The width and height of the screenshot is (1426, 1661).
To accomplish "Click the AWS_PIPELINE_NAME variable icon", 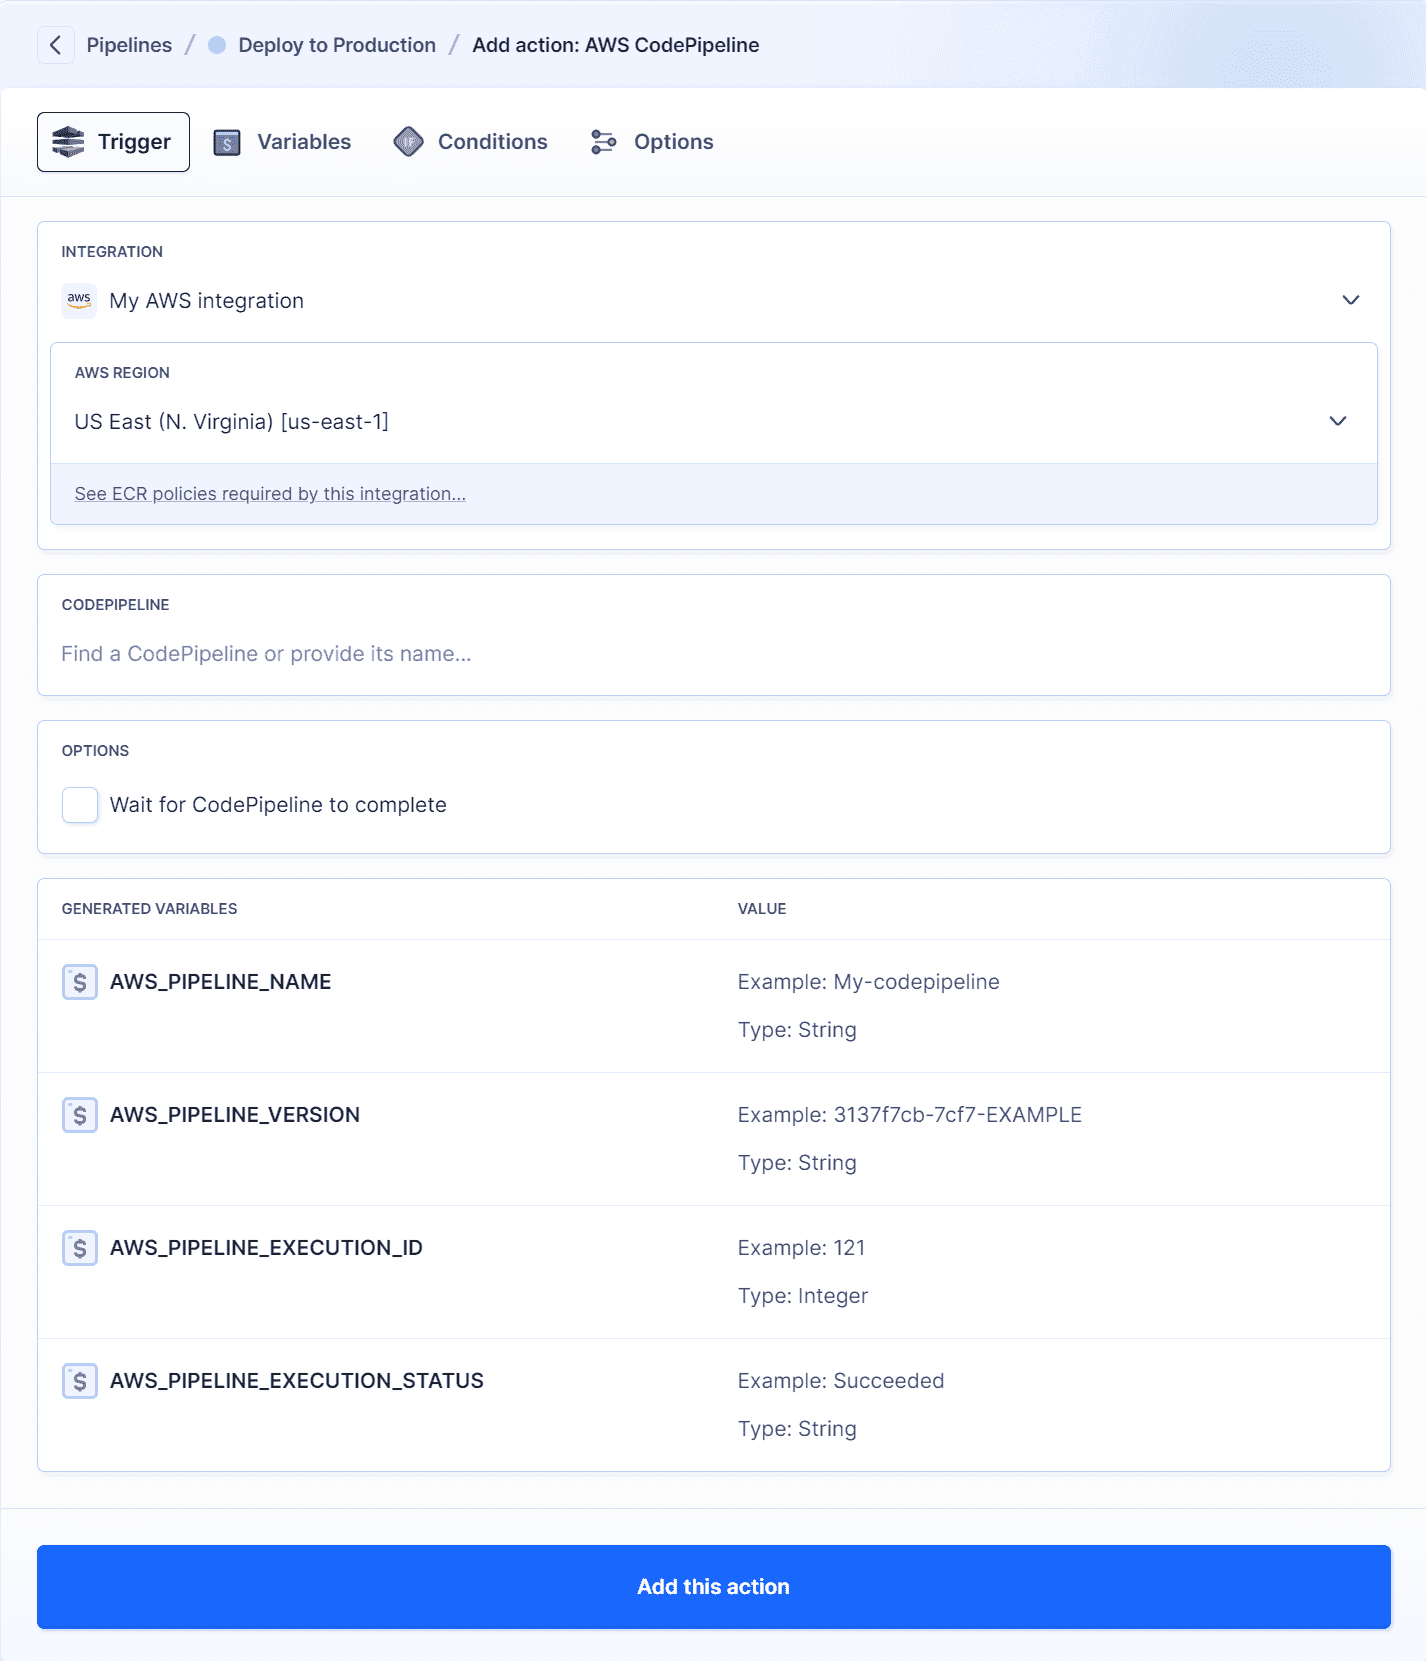I will click(x=80, y=982).
